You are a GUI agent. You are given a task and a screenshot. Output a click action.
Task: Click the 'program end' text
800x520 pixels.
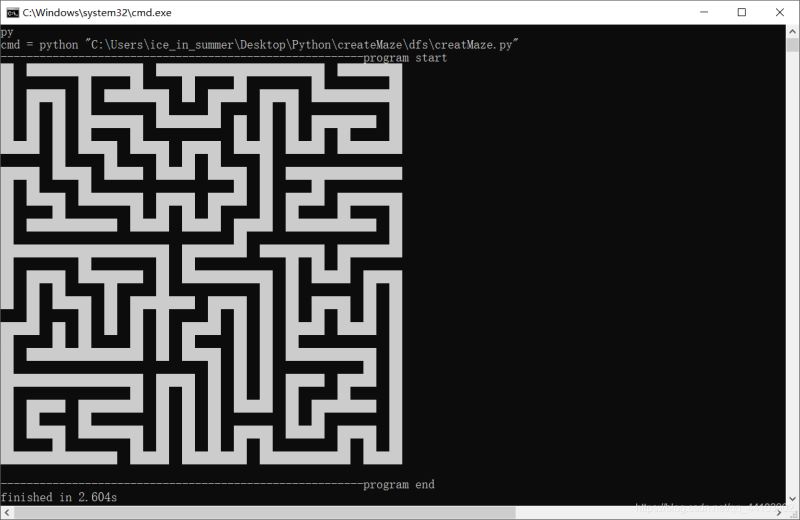click(399, 484)
